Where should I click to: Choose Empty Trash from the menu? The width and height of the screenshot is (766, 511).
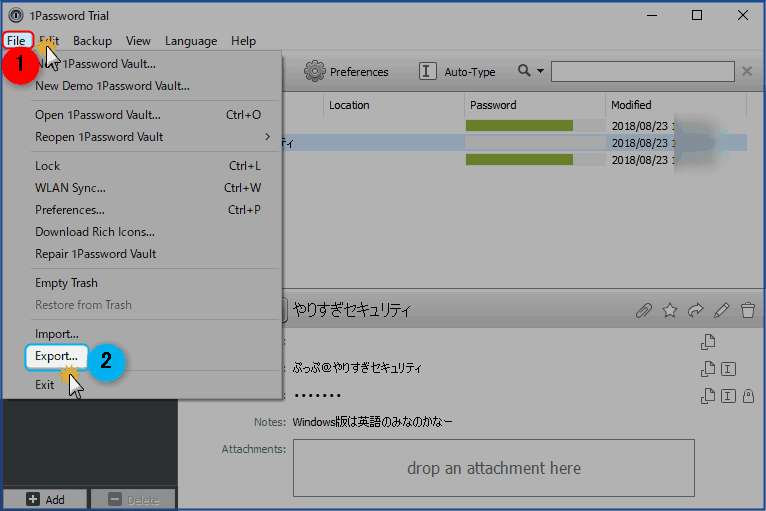tap(155, 283)
